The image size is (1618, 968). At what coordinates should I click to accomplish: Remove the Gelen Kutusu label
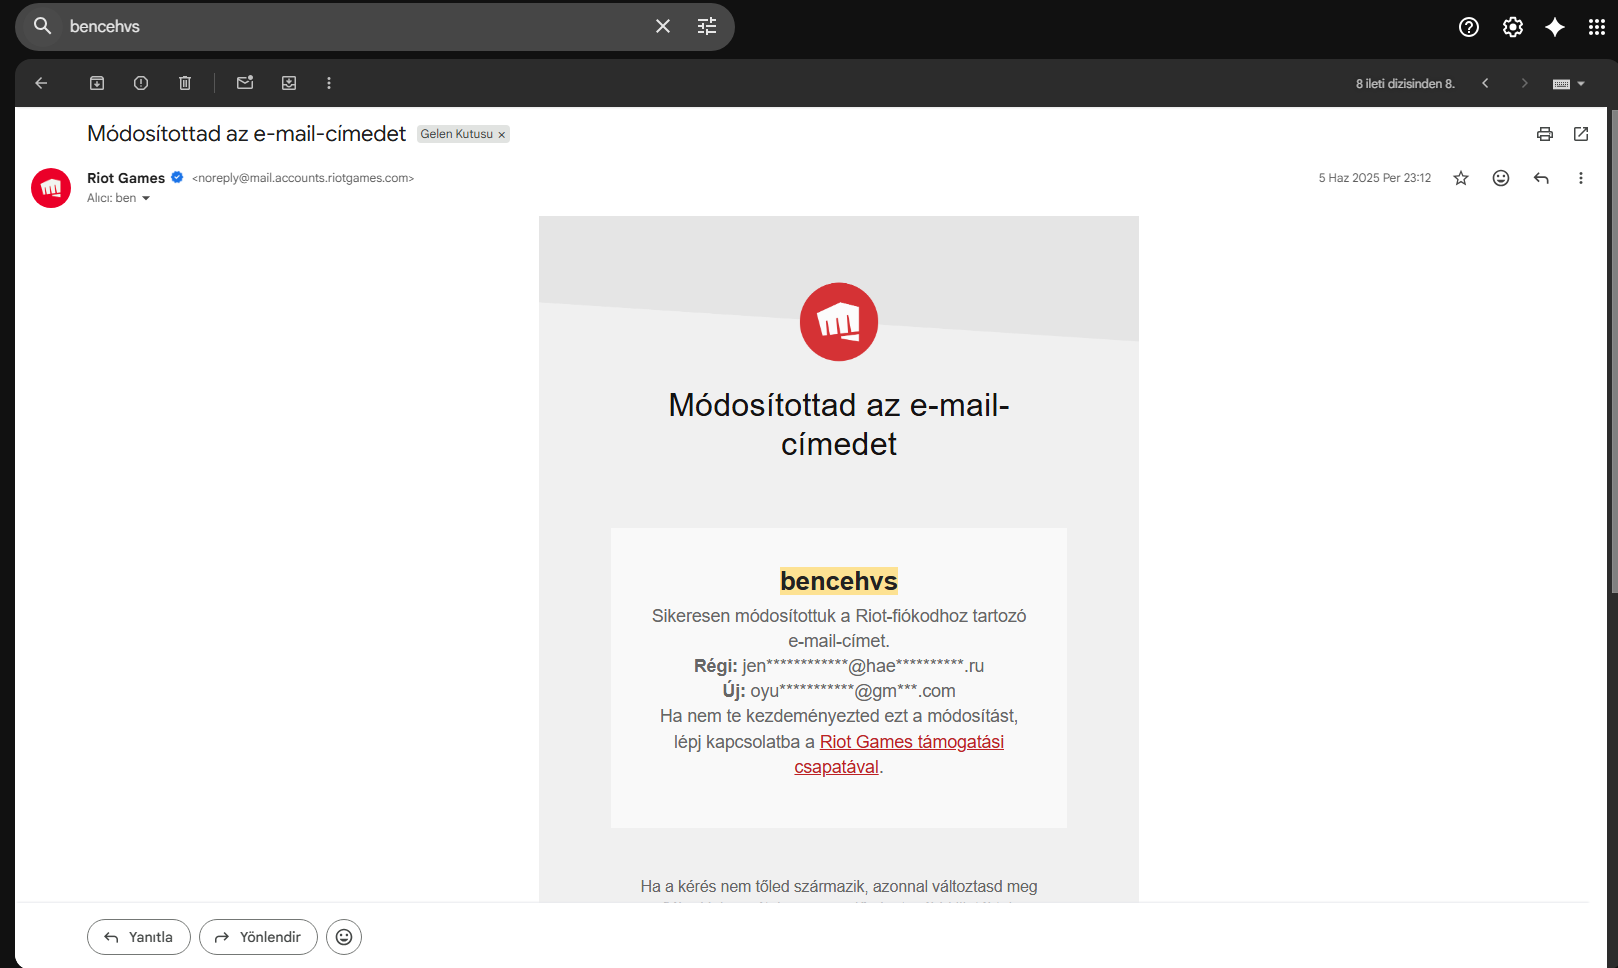502,134
